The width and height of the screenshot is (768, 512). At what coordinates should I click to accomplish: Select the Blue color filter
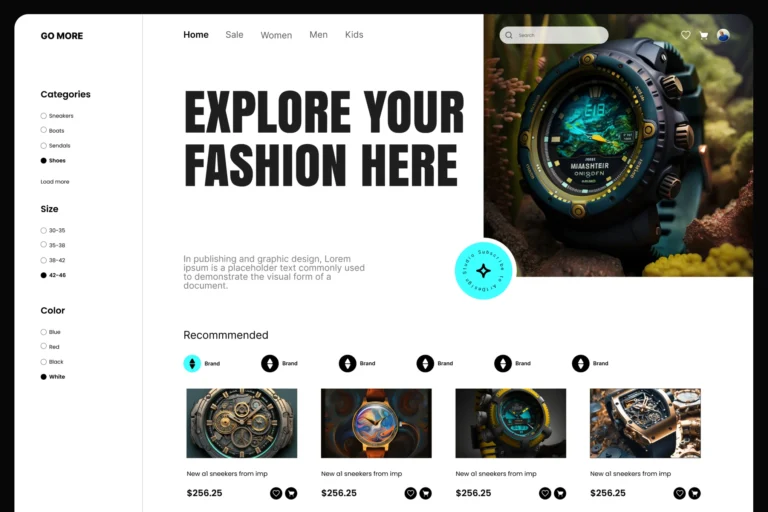(x=44, y=332)
